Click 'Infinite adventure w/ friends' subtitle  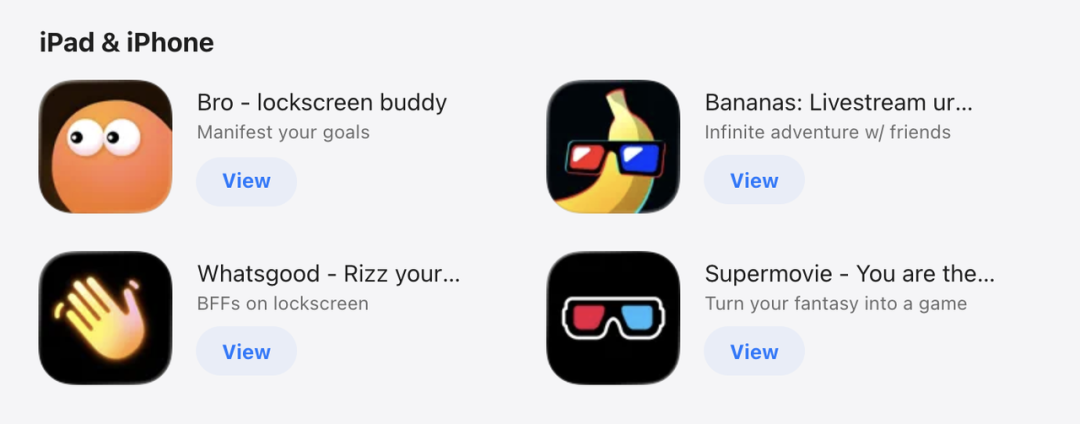click(828, 132)
